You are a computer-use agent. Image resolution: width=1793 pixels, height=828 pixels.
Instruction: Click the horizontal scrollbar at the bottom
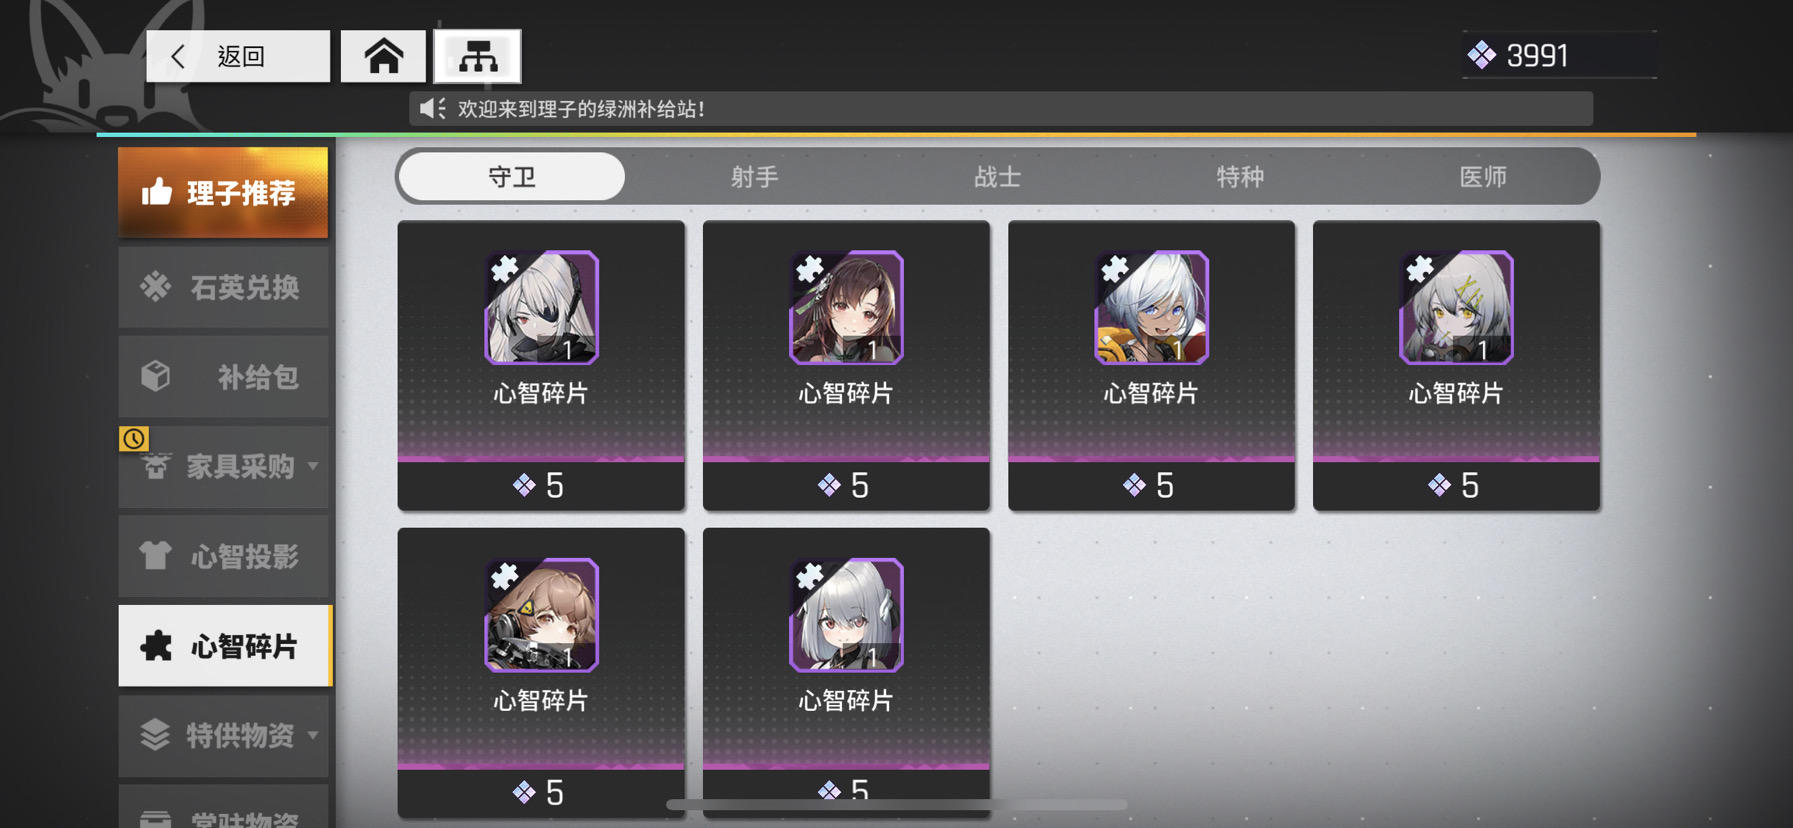click(896, 804)
